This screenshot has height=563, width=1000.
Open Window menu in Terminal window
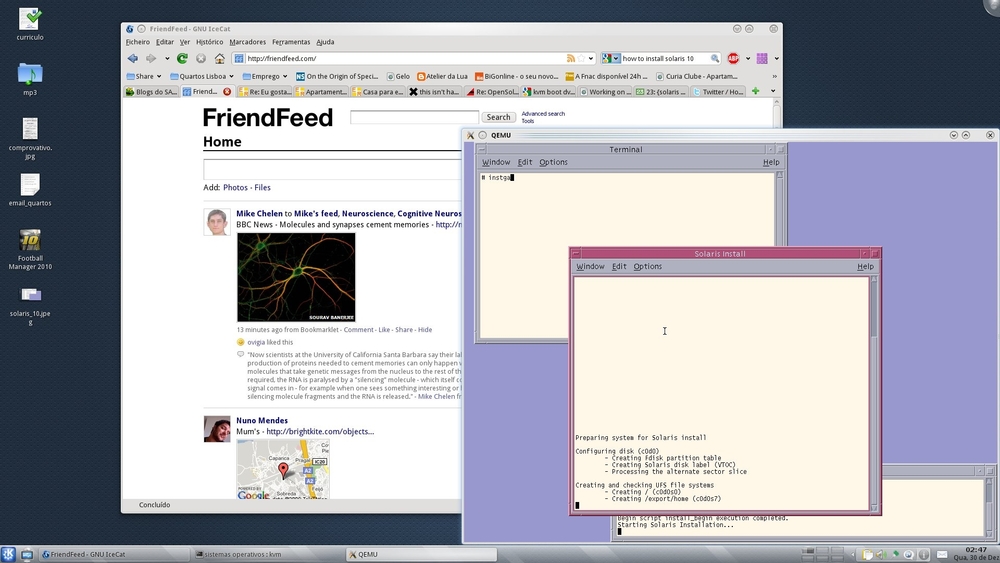click(496, 162)
